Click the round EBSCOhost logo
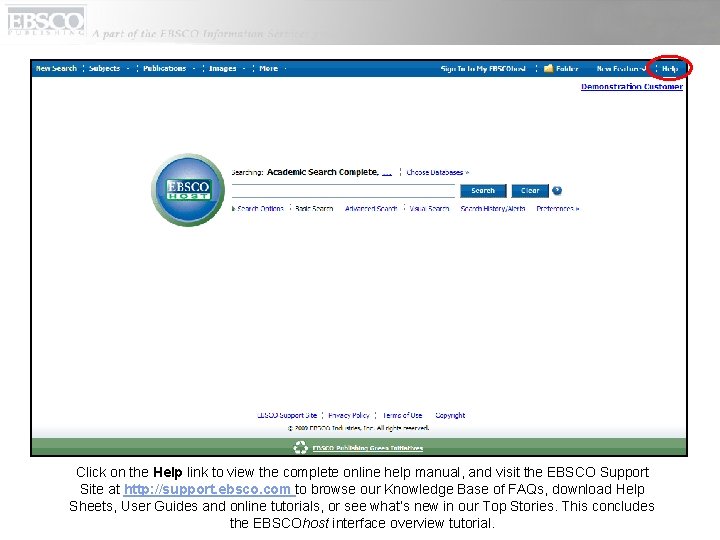 tap(188, 190)
